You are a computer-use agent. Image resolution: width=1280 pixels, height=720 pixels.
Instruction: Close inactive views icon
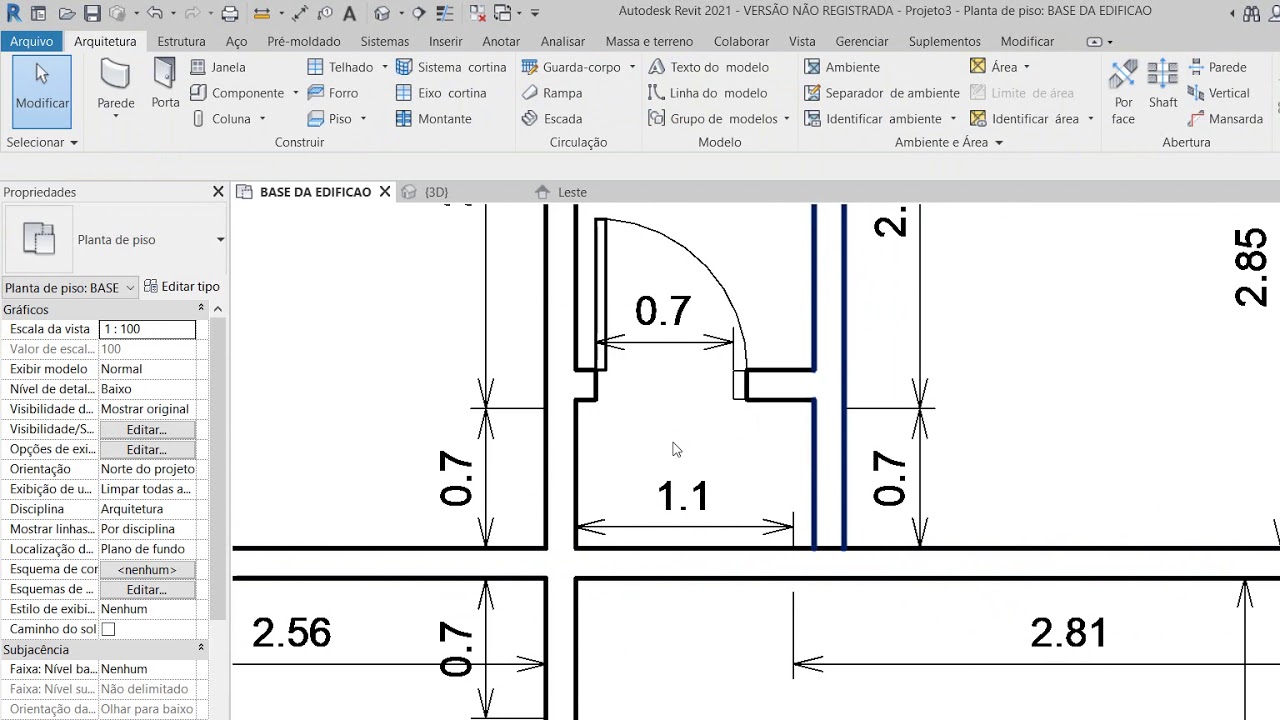click(478, 14)
